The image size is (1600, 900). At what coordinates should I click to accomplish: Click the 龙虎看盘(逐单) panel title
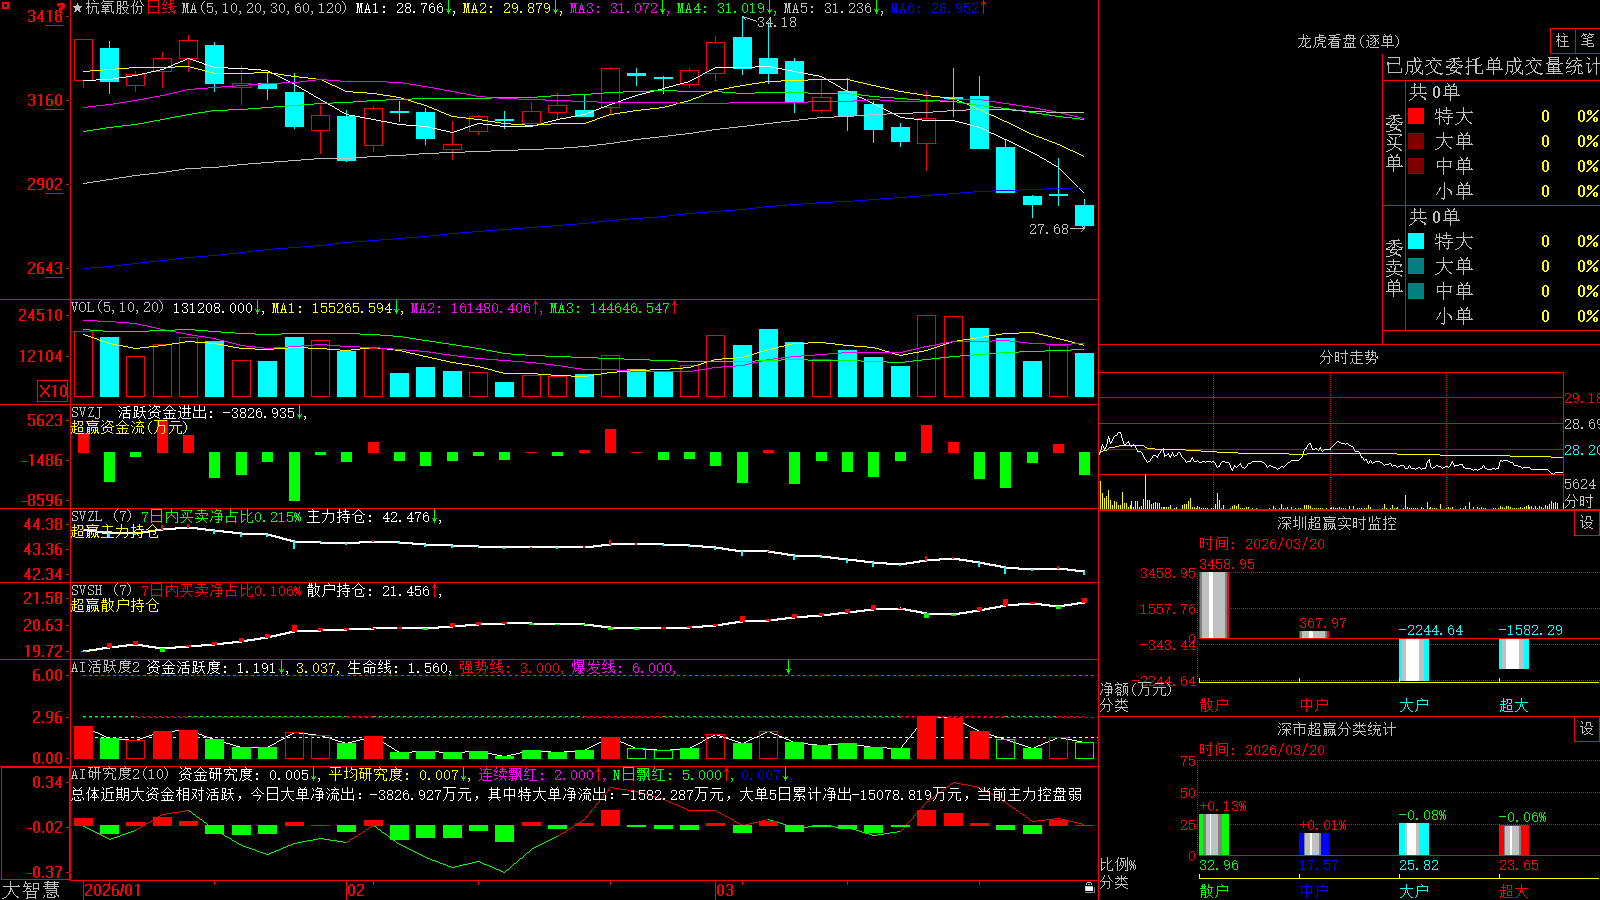pyautogui.click(x=1348, y=41)
